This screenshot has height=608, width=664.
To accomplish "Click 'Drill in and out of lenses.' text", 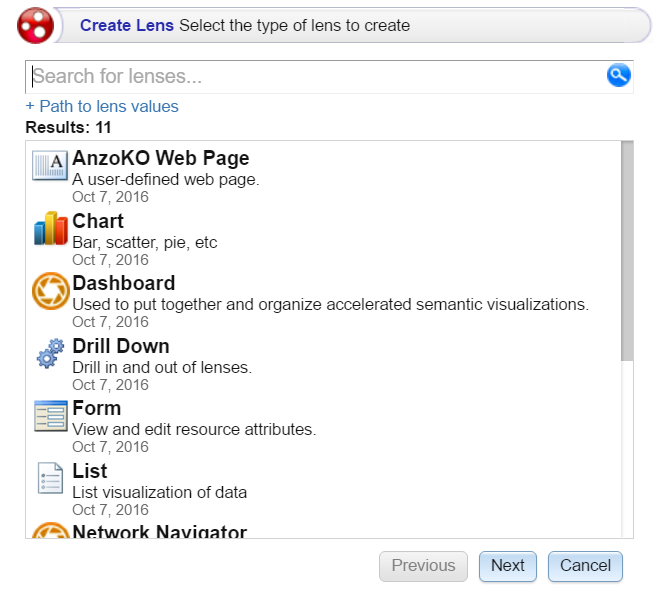I will click(x=162, y=368).
